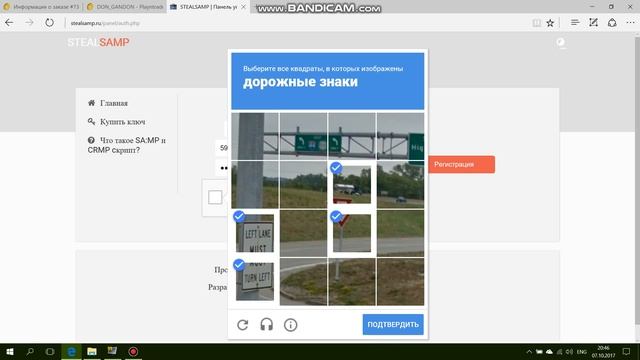Open the volume control in tray

[569, 351]
